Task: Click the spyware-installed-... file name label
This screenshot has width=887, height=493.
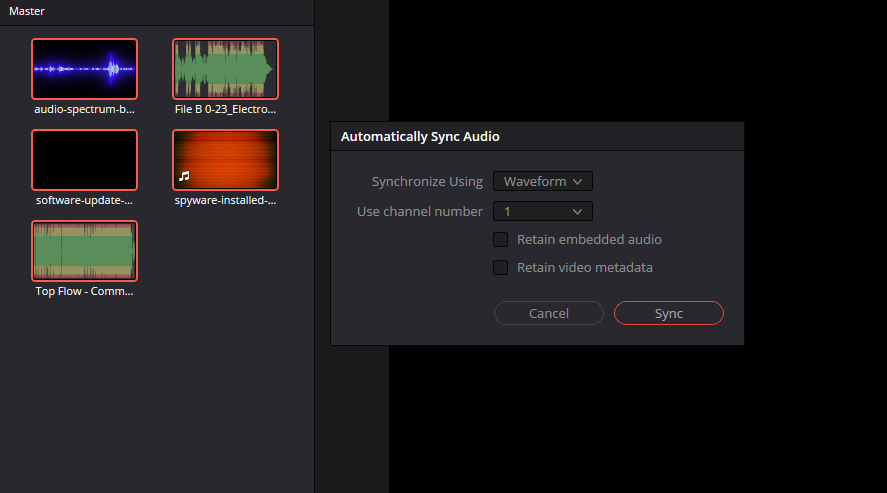Action: point(225,200)
